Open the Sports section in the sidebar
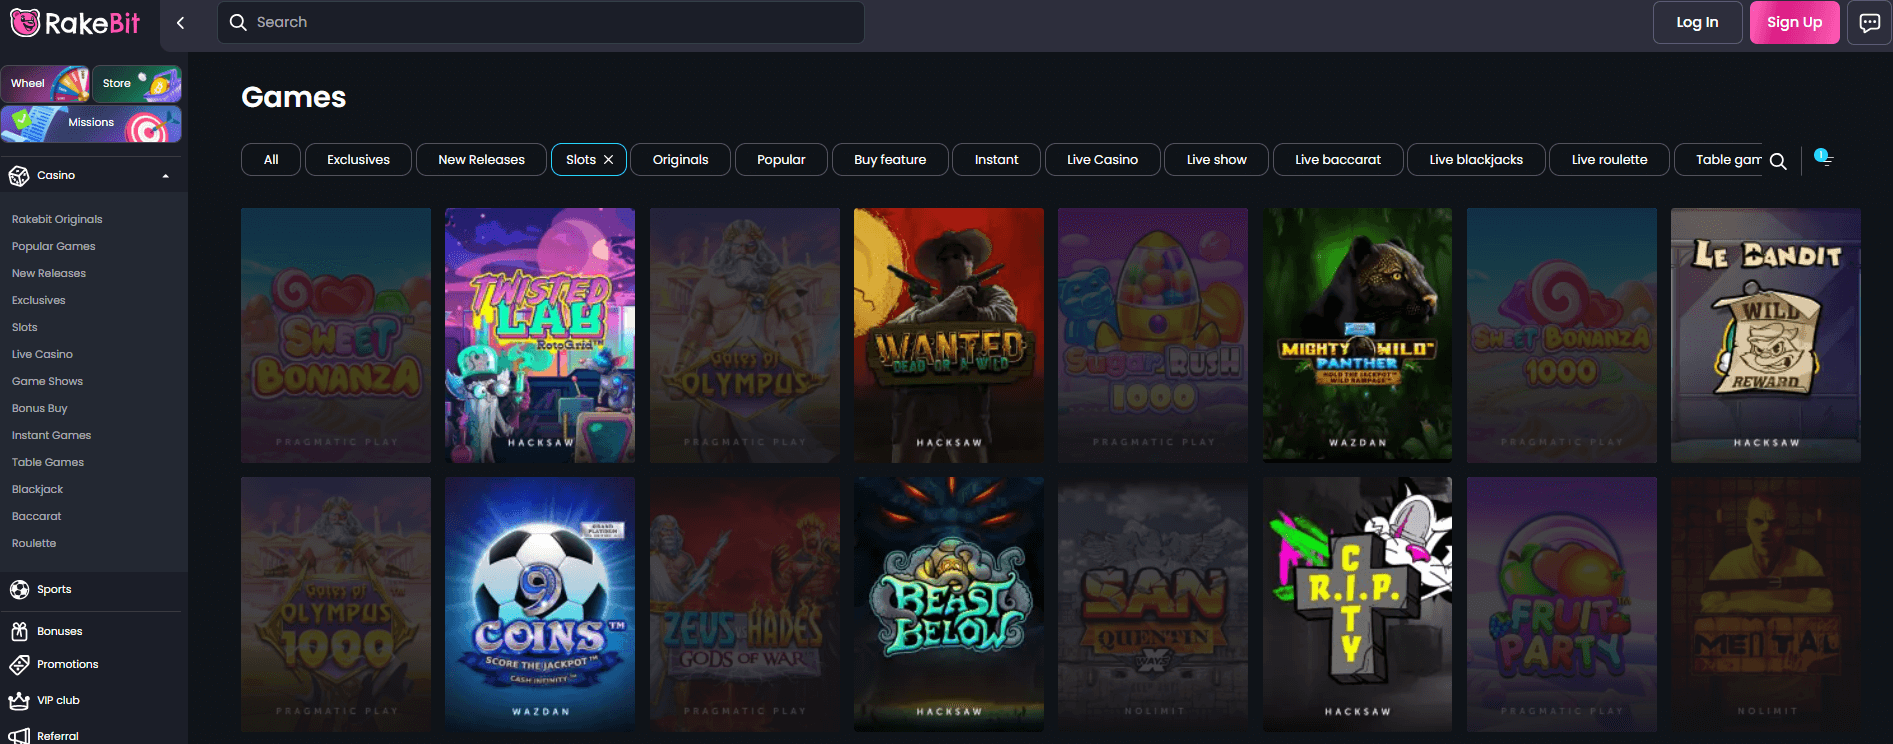This screenshot has height=744, width=1893. (54, 589)
